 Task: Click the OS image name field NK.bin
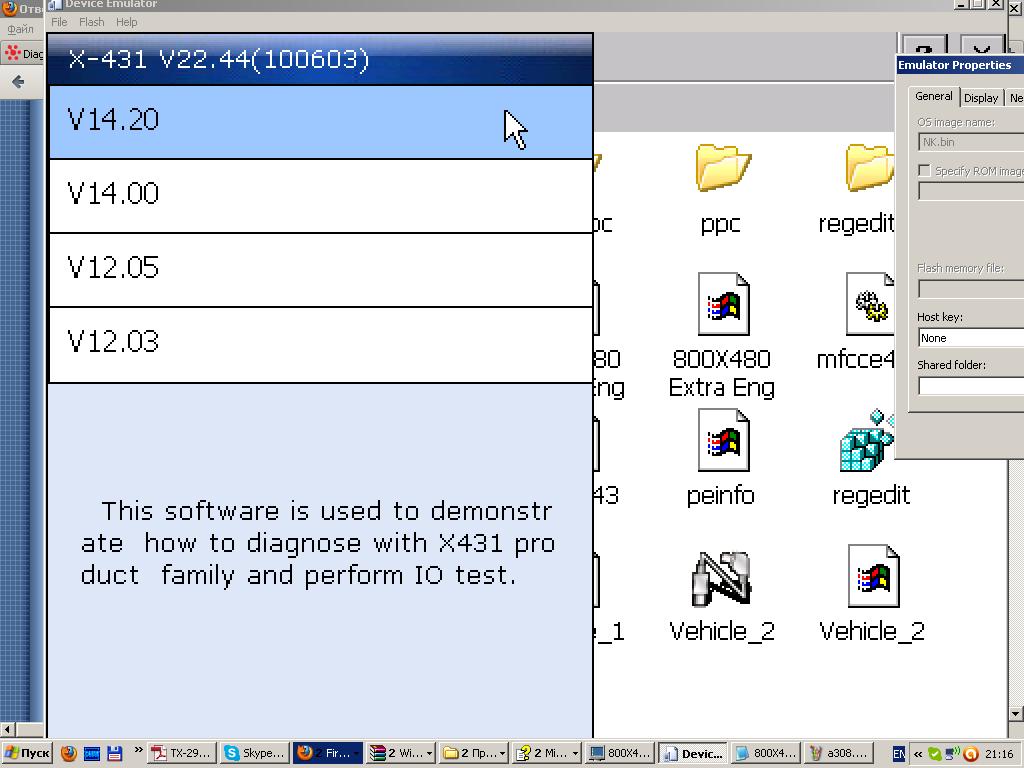(971, 142)
